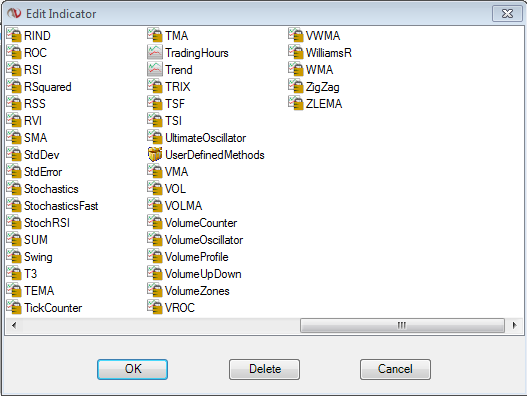Select the RVI list entry
527x396 pixels.
(x=33, y=121)
